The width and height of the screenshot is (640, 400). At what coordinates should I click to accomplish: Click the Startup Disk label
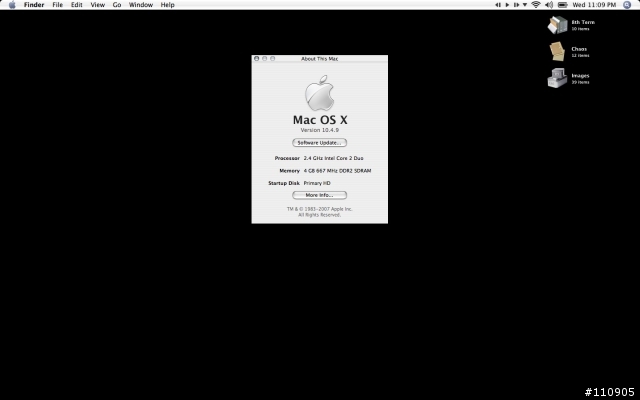284,183
